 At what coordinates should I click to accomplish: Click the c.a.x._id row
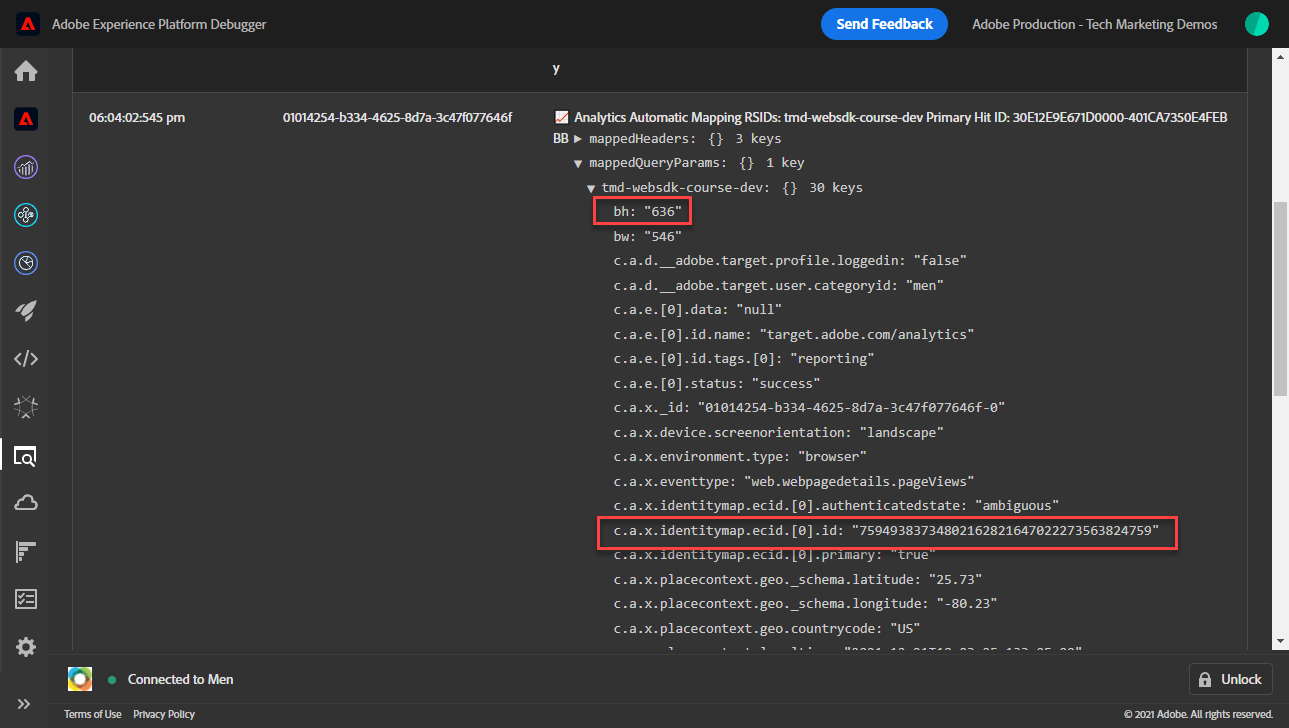(809, 408)
